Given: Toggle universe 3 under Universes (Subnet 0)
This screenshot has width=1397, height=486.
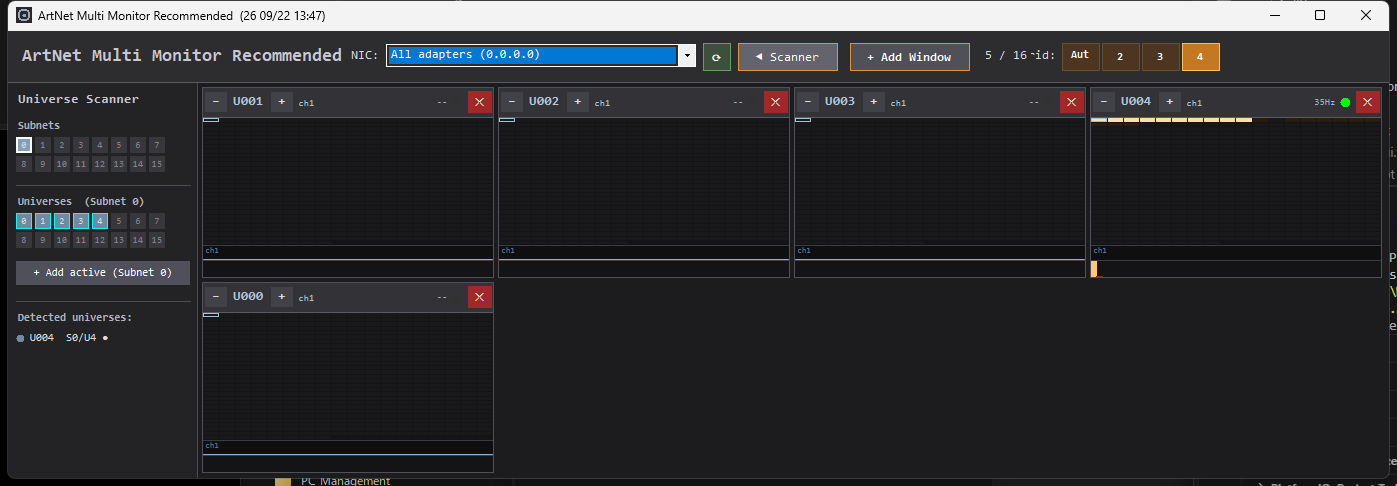Looking at the screenshot, I should (81, 221).
